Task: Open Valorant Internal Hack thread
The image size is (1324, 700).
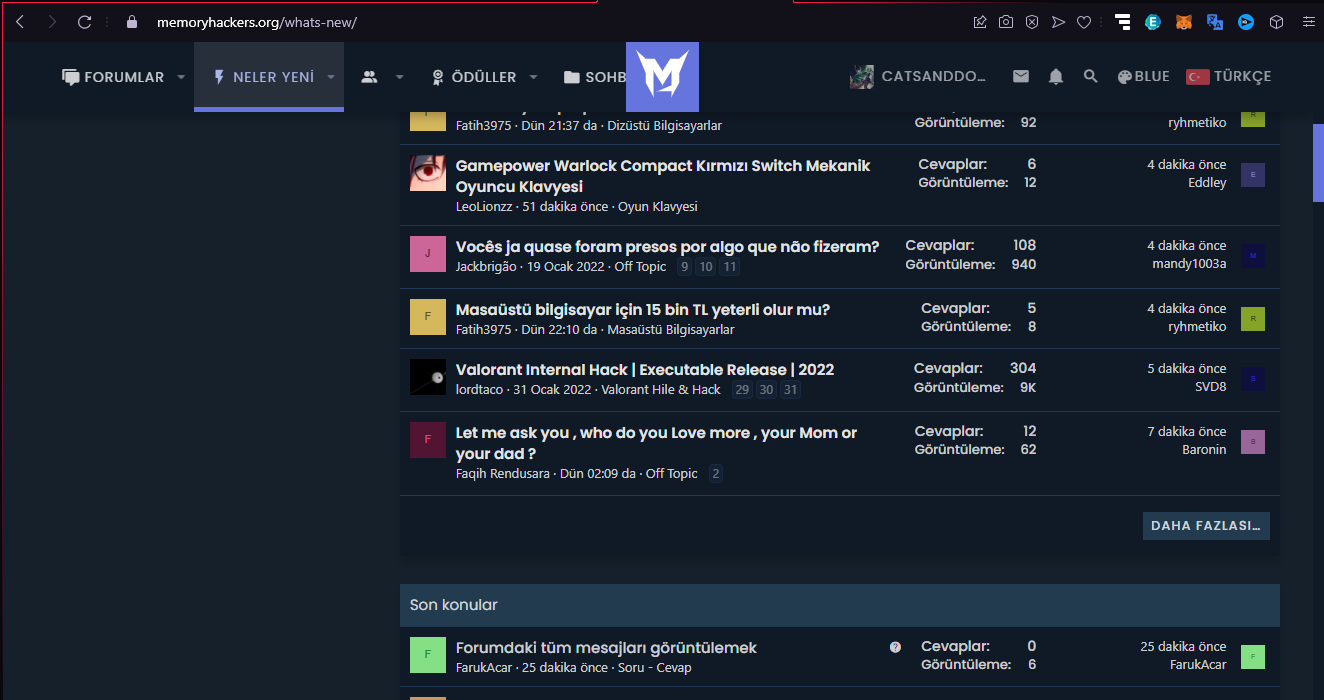Action: point(645,369)
